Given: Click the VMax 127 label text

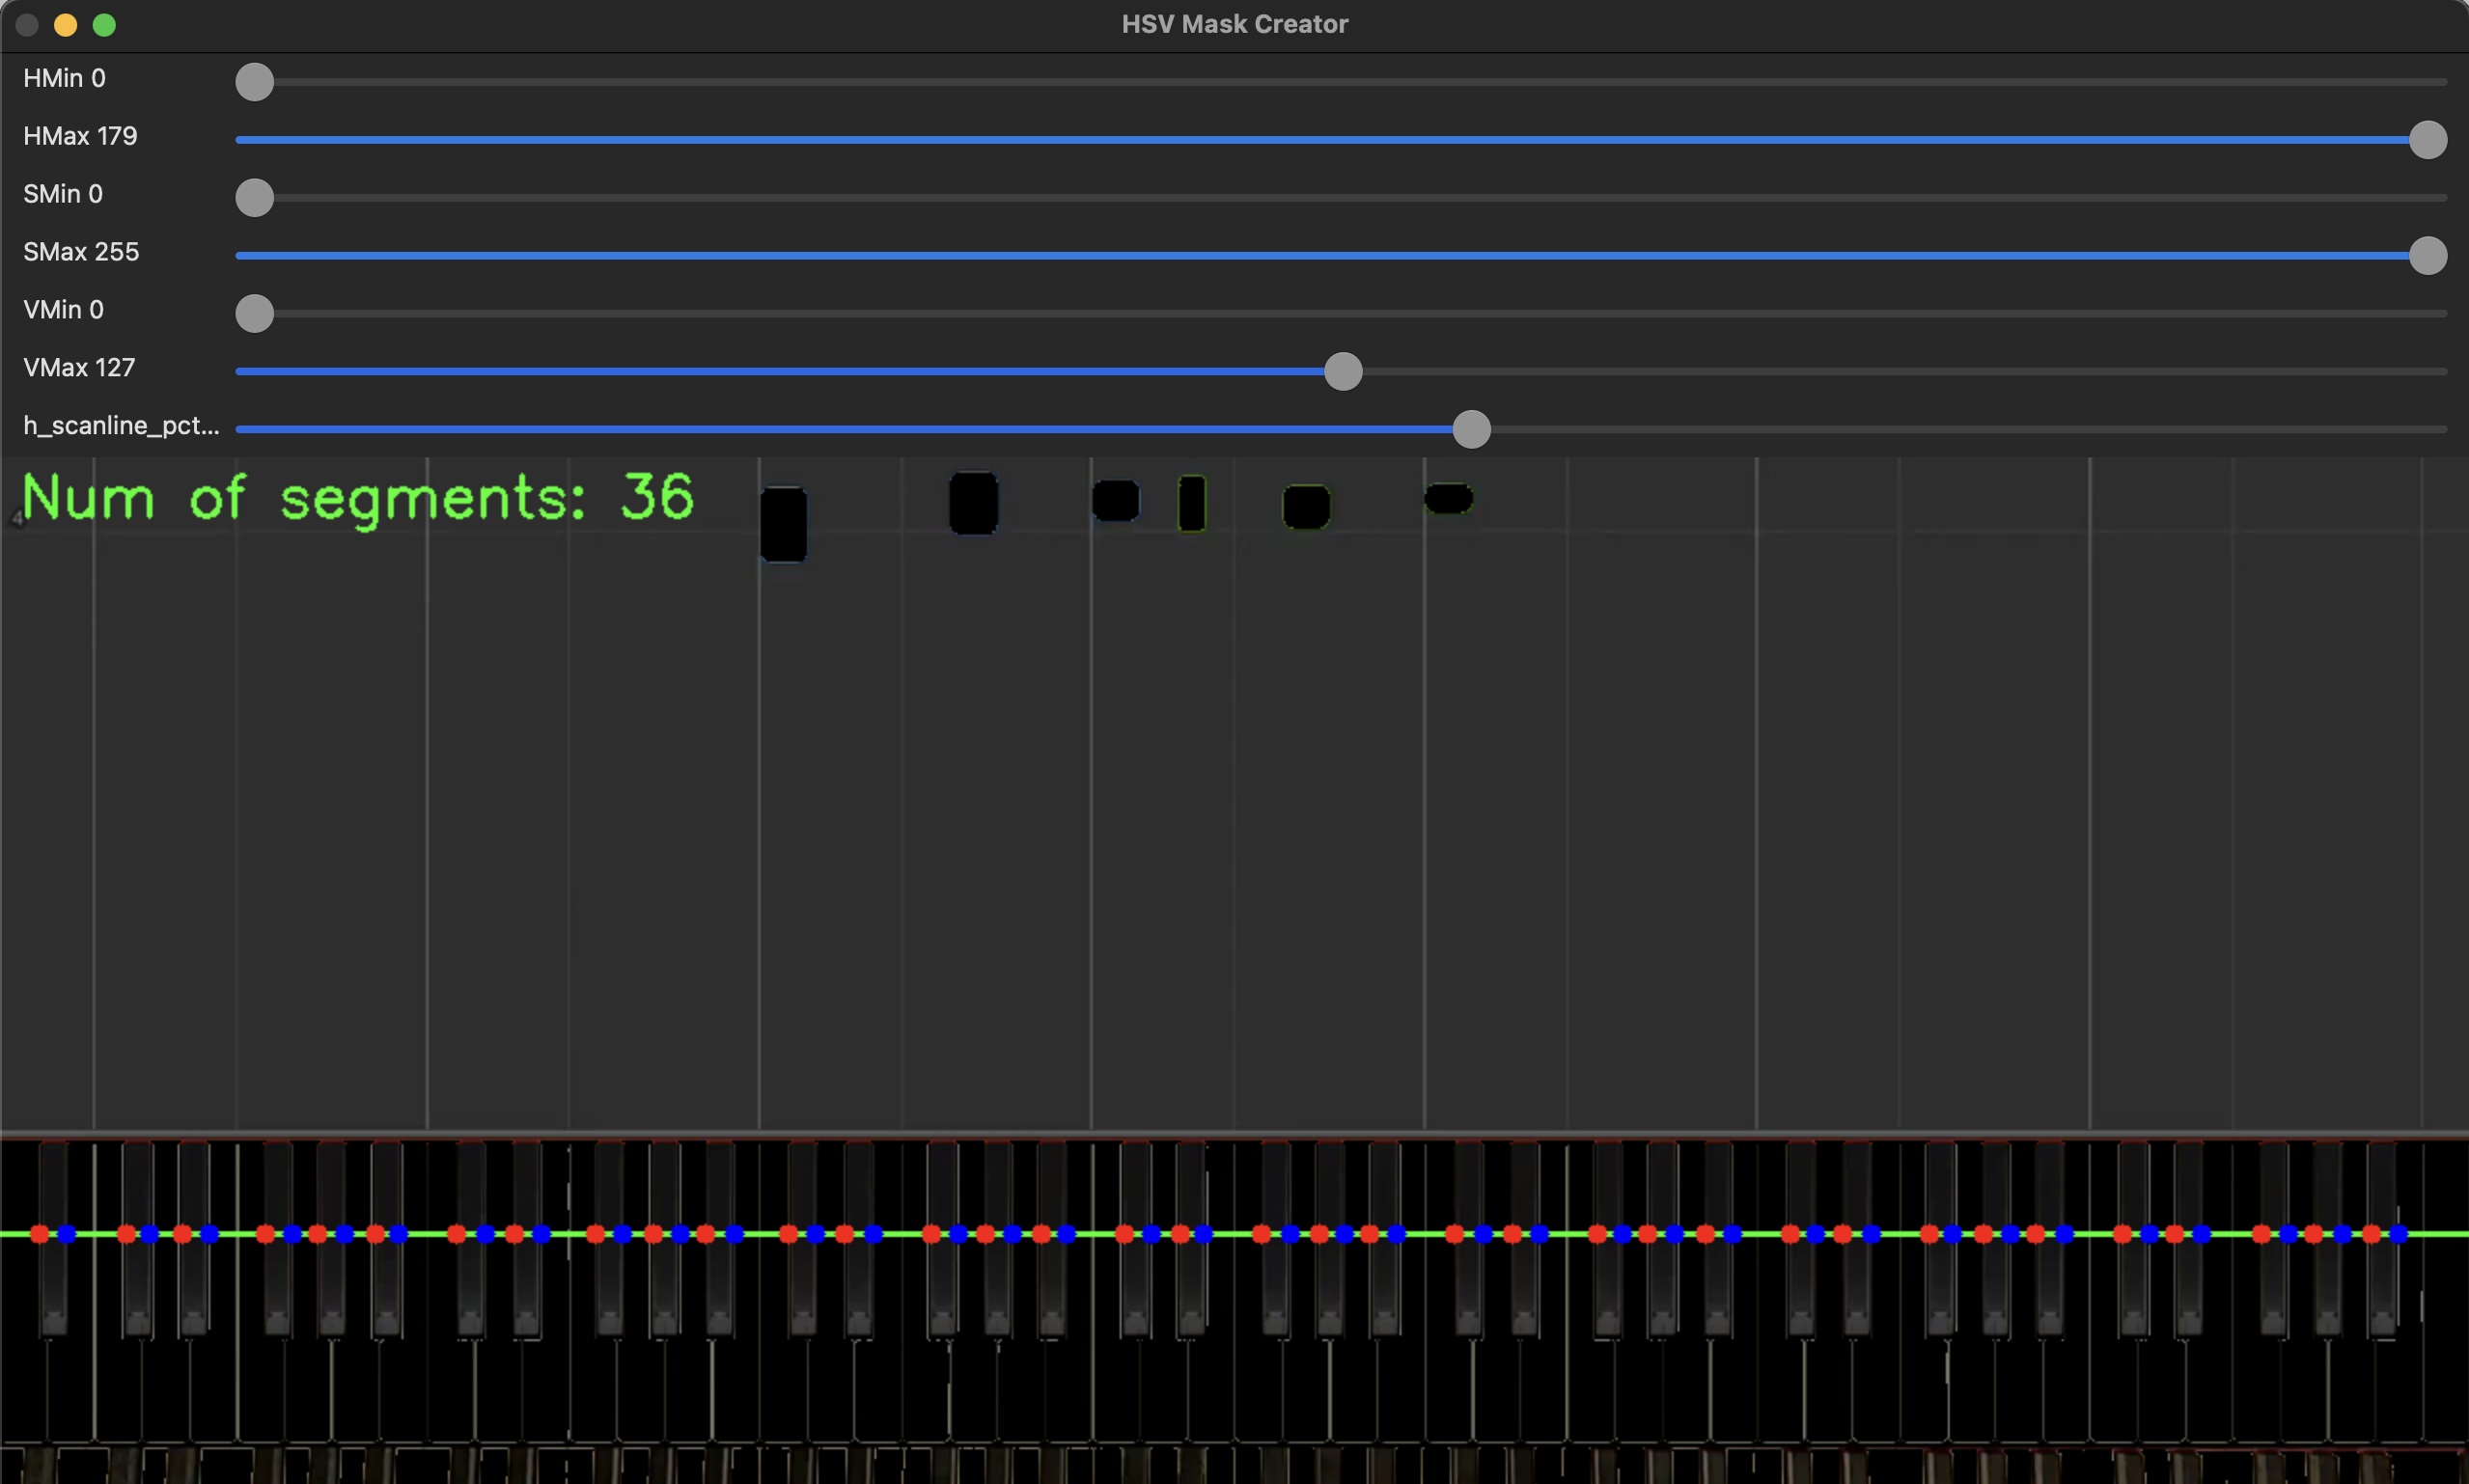Looking at the screenshot, I should (79, 368).
